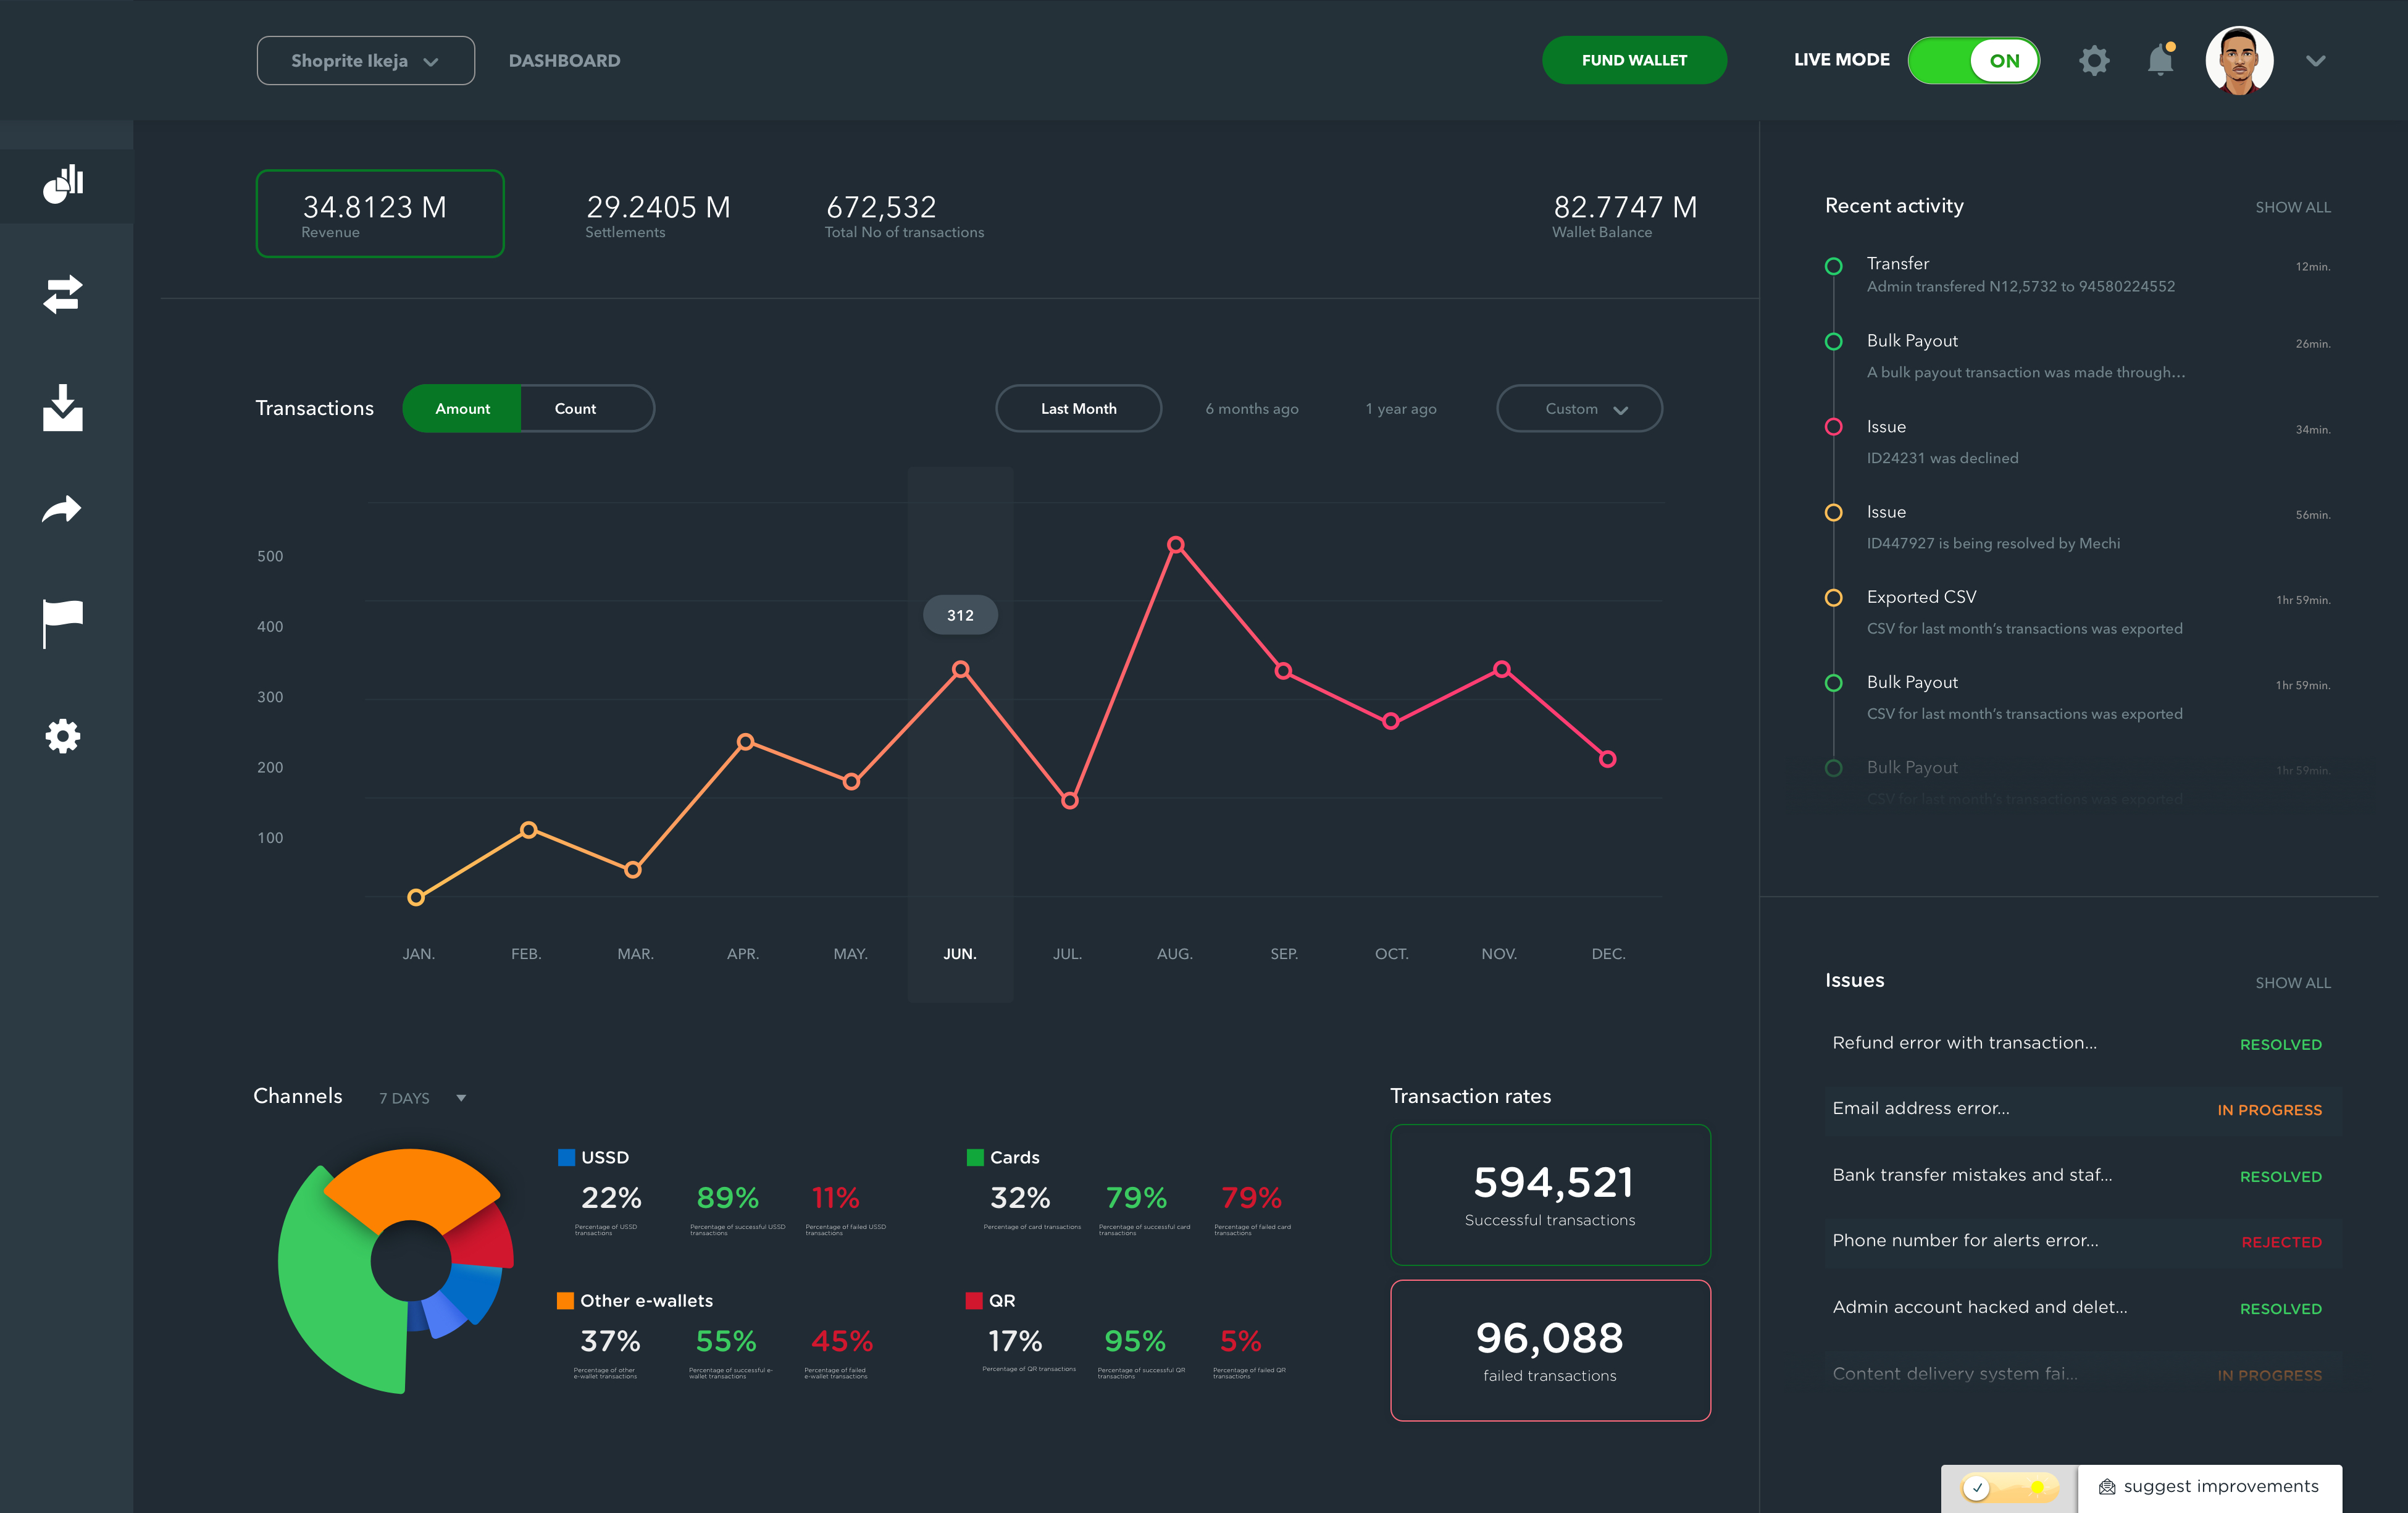Click the 312 value tooltip
2408x1513 pixels.
point(960,615)
